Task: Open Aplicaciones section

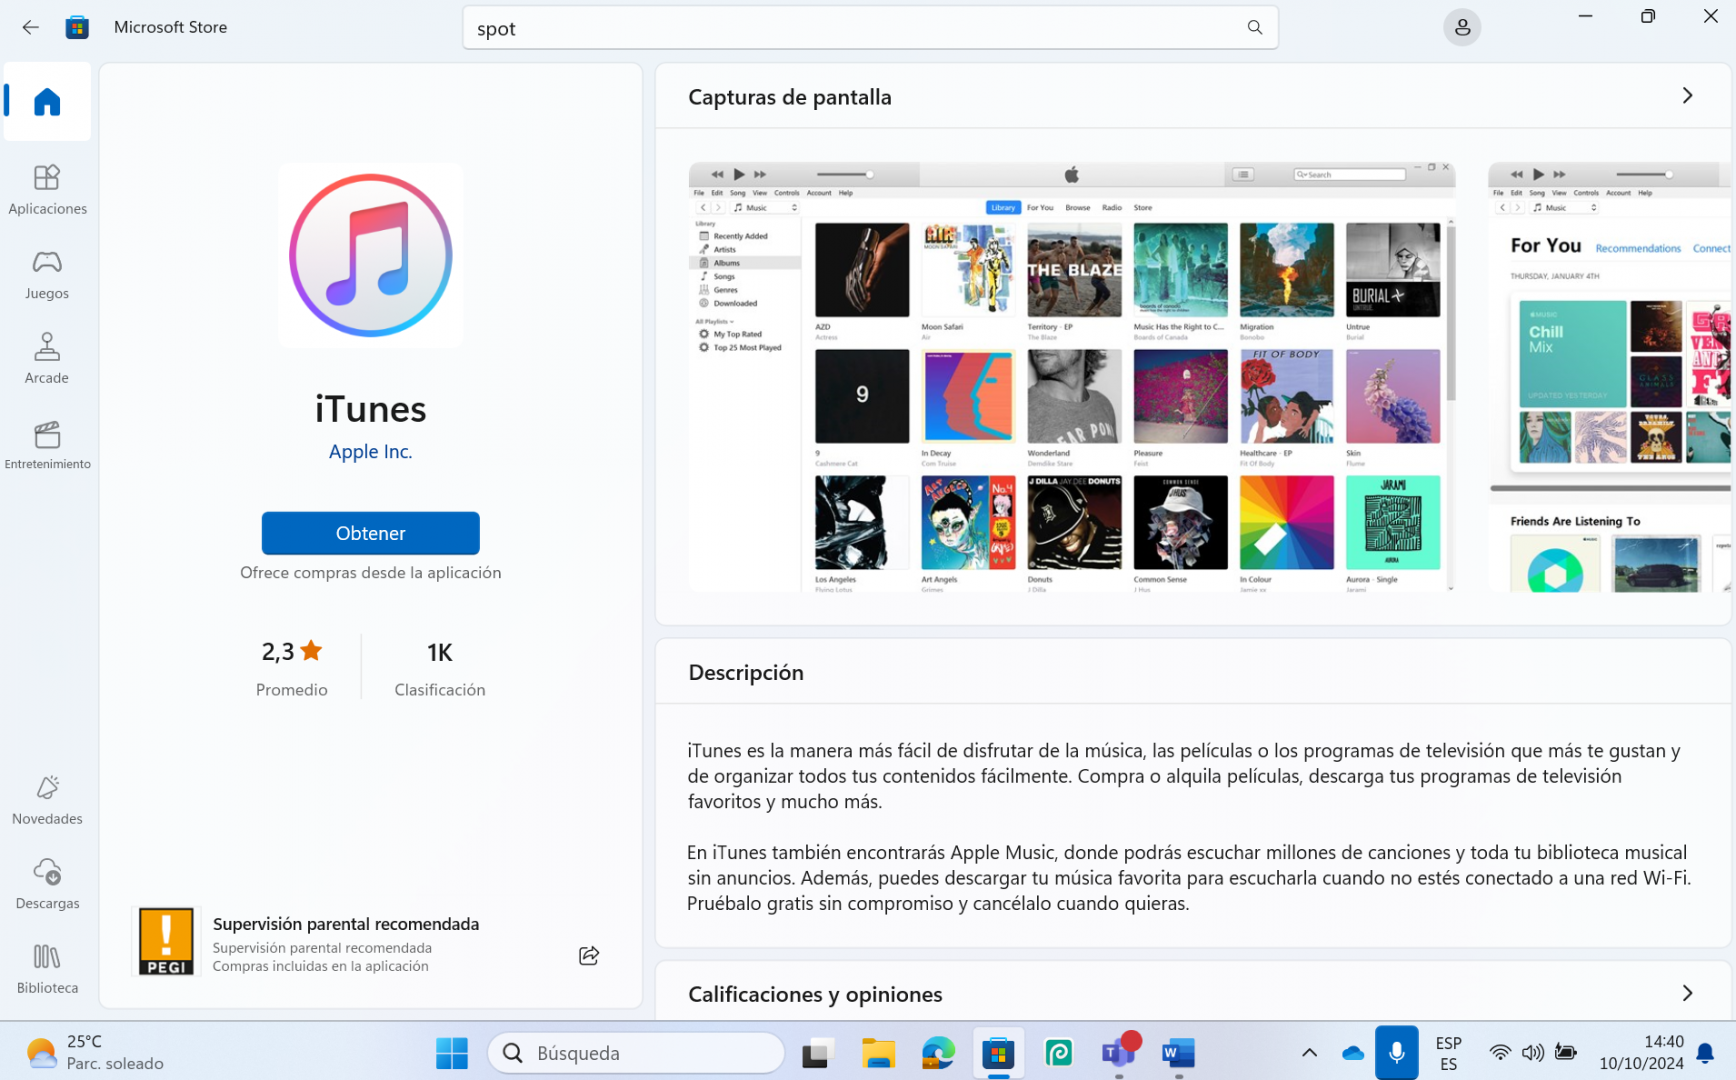Action: pyautogui.click(x=47, y=189)
